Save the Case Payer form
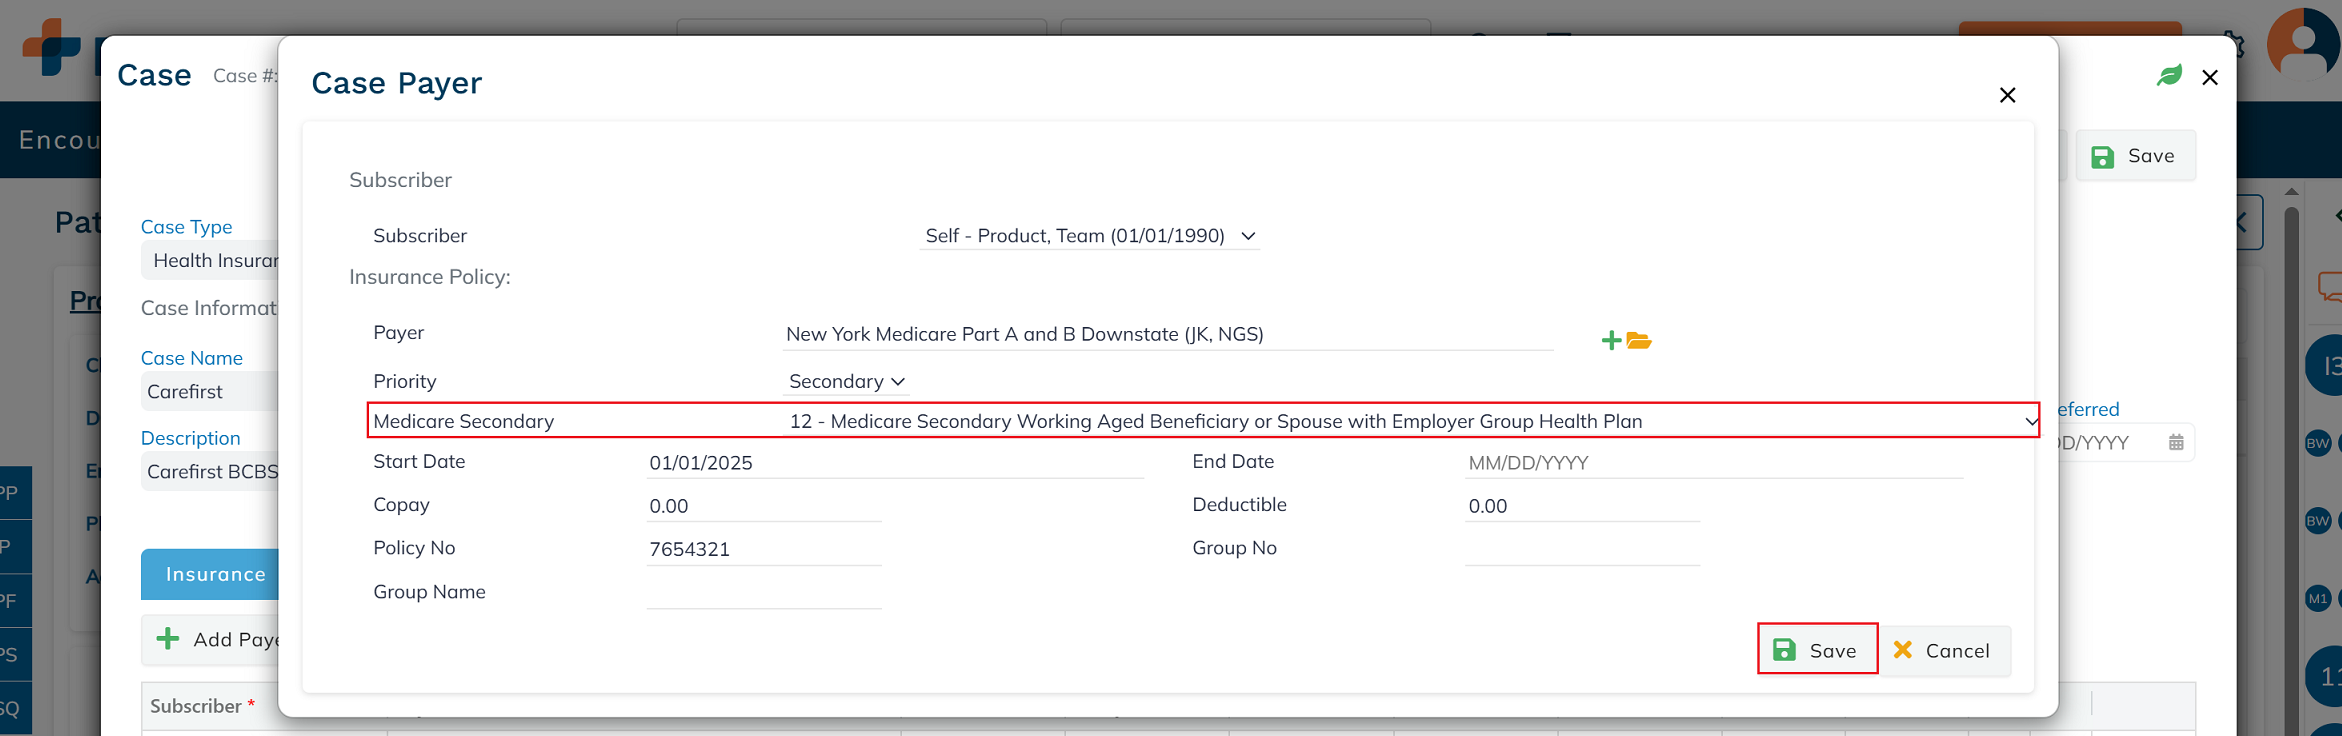This screenshot has height=736, width=2342. (1817, 650)
